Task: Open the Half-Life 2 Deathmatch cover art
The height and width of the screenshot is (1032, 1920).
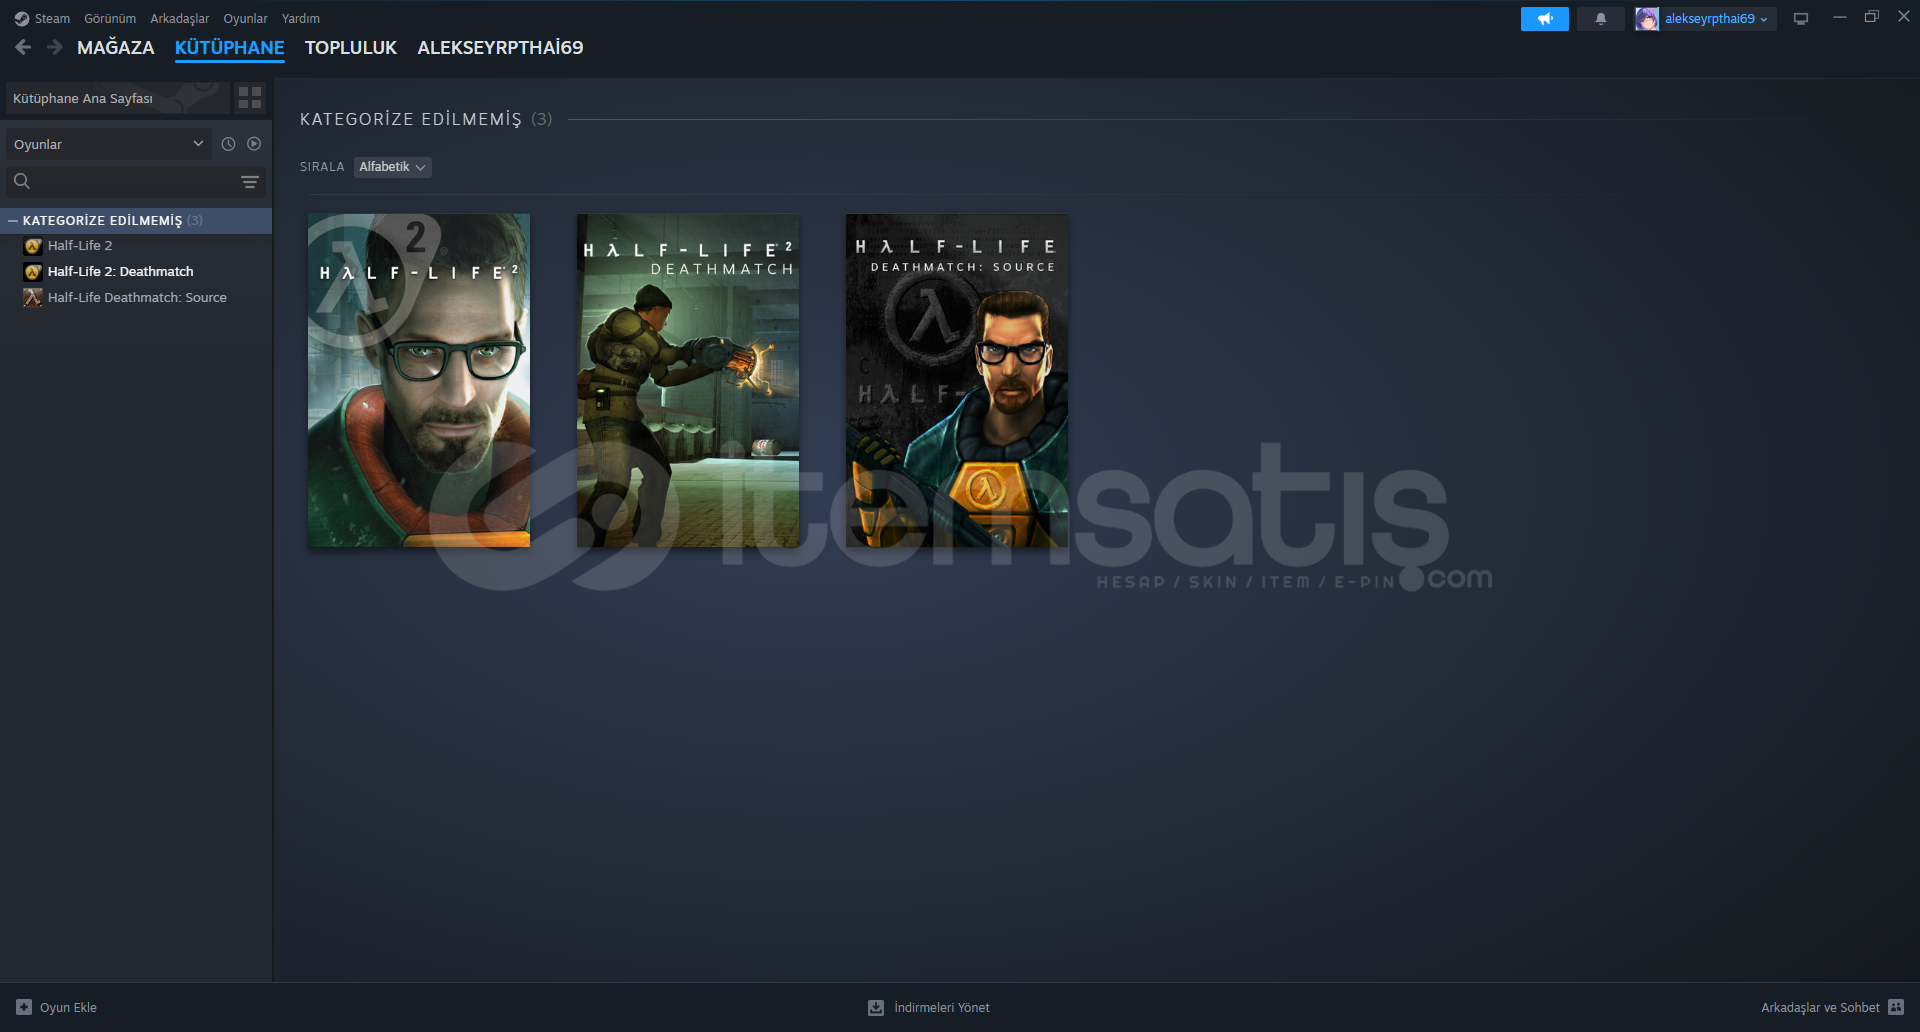Action: 688,380
